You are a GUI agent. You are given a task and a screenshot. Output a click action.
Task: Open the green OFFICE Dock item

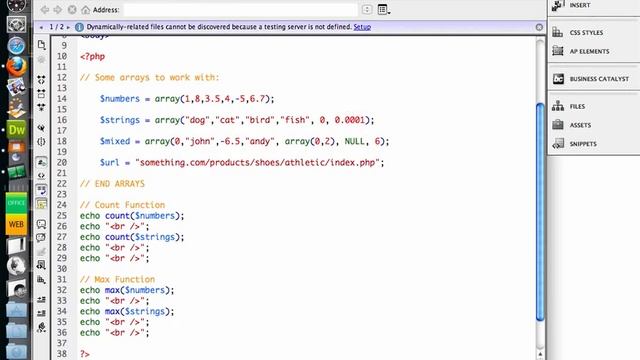[16, 203]
